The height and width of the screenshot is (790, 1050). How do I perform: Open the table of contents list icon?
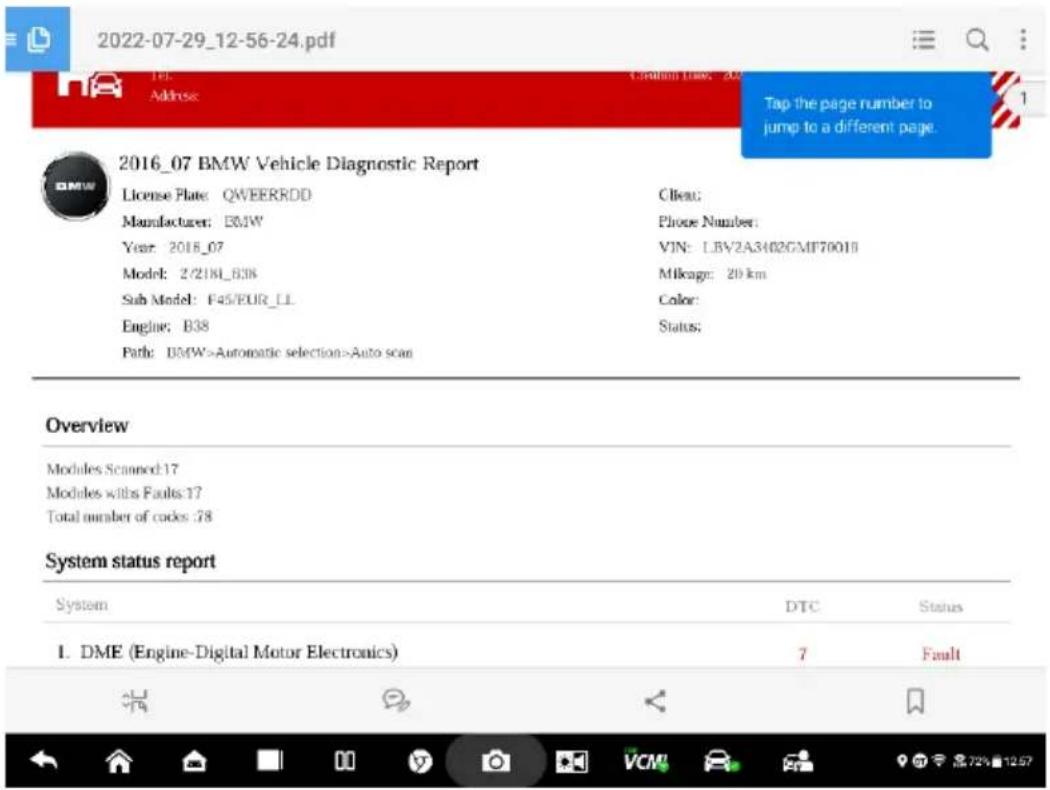(923, 40)
